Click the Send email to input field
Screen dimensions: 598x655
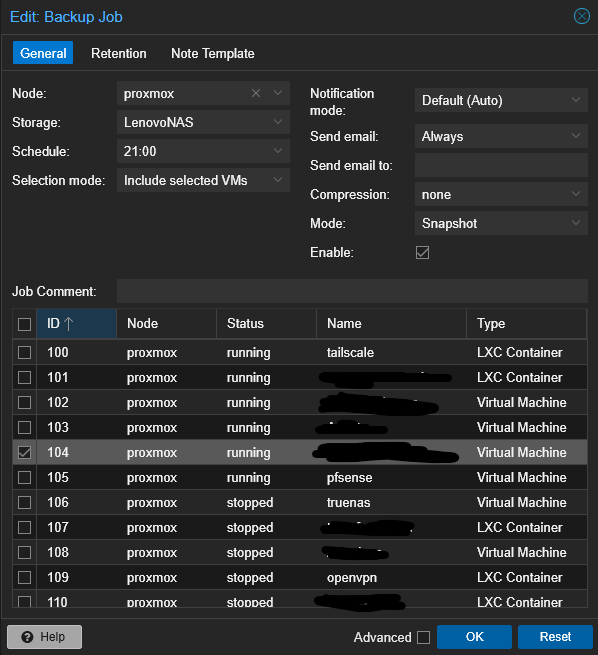(x=501, y=165)
